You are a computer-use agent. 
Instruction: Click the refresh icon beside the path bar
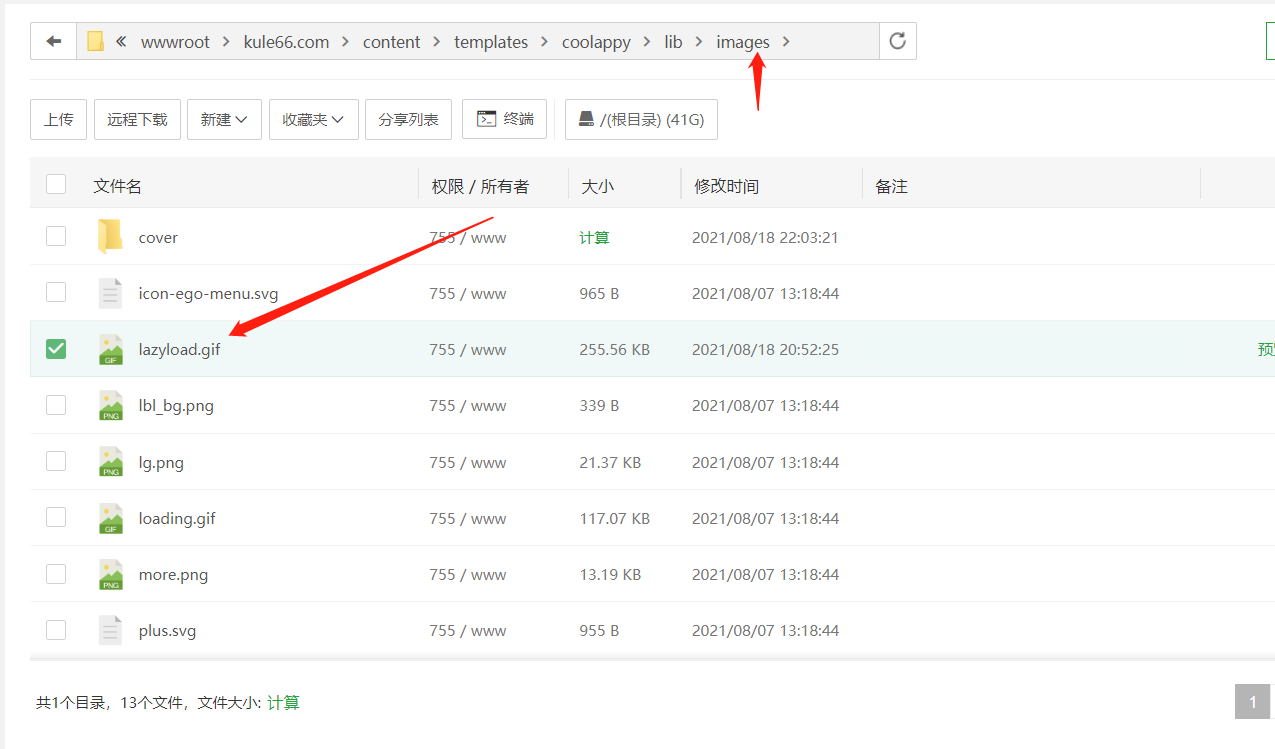(897, 41)
